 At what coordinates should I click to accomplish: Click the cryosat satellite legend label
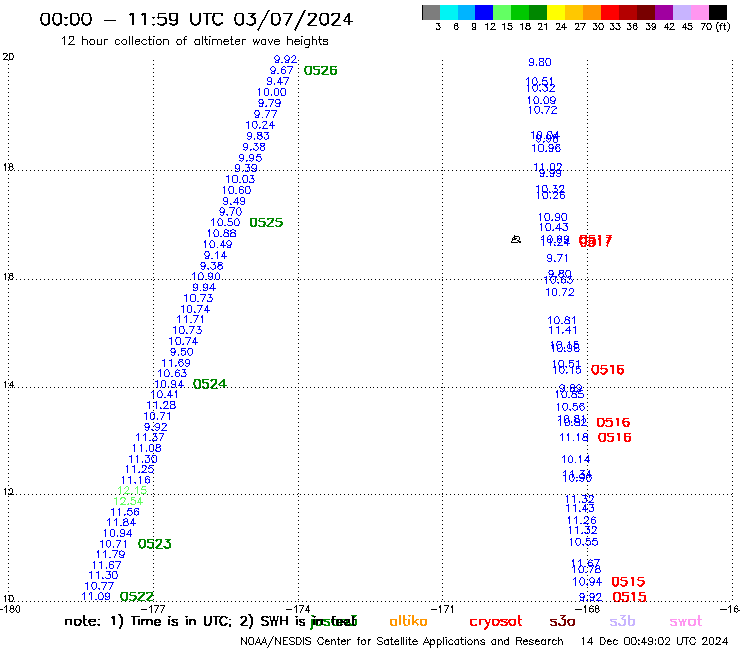496,621
